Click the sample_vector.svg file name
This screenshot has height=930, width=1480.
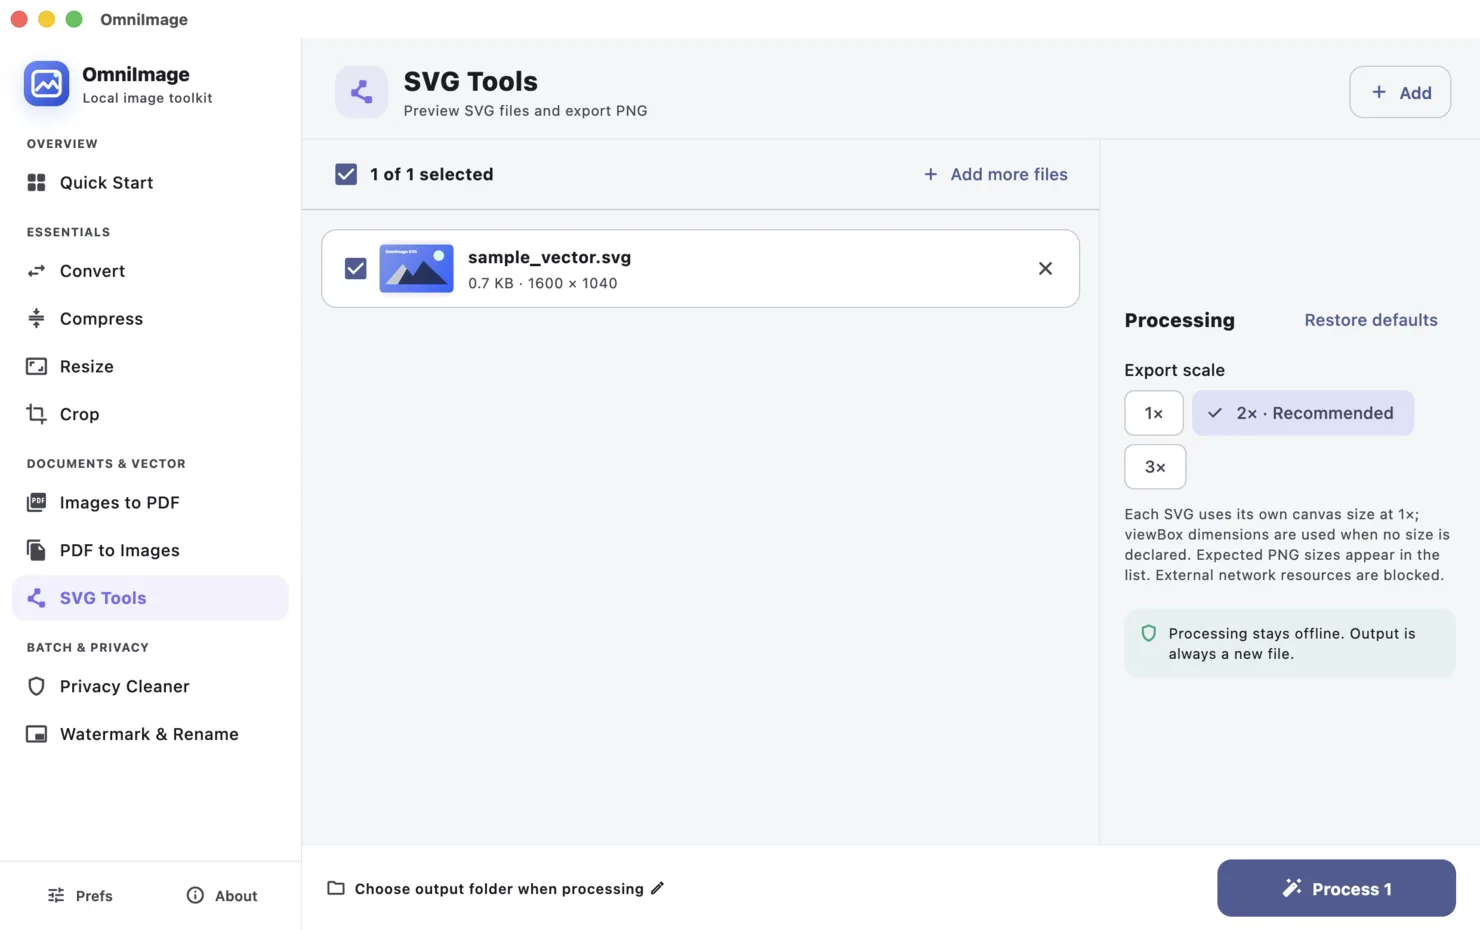(x=549, y=257)
